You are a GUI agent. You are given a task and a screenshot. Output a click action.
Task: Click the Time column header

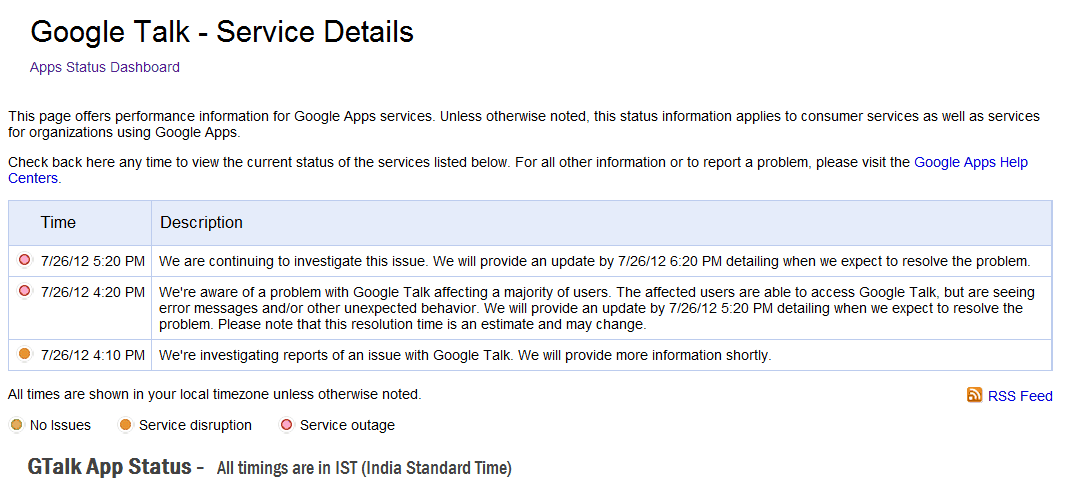coord(58,222)
